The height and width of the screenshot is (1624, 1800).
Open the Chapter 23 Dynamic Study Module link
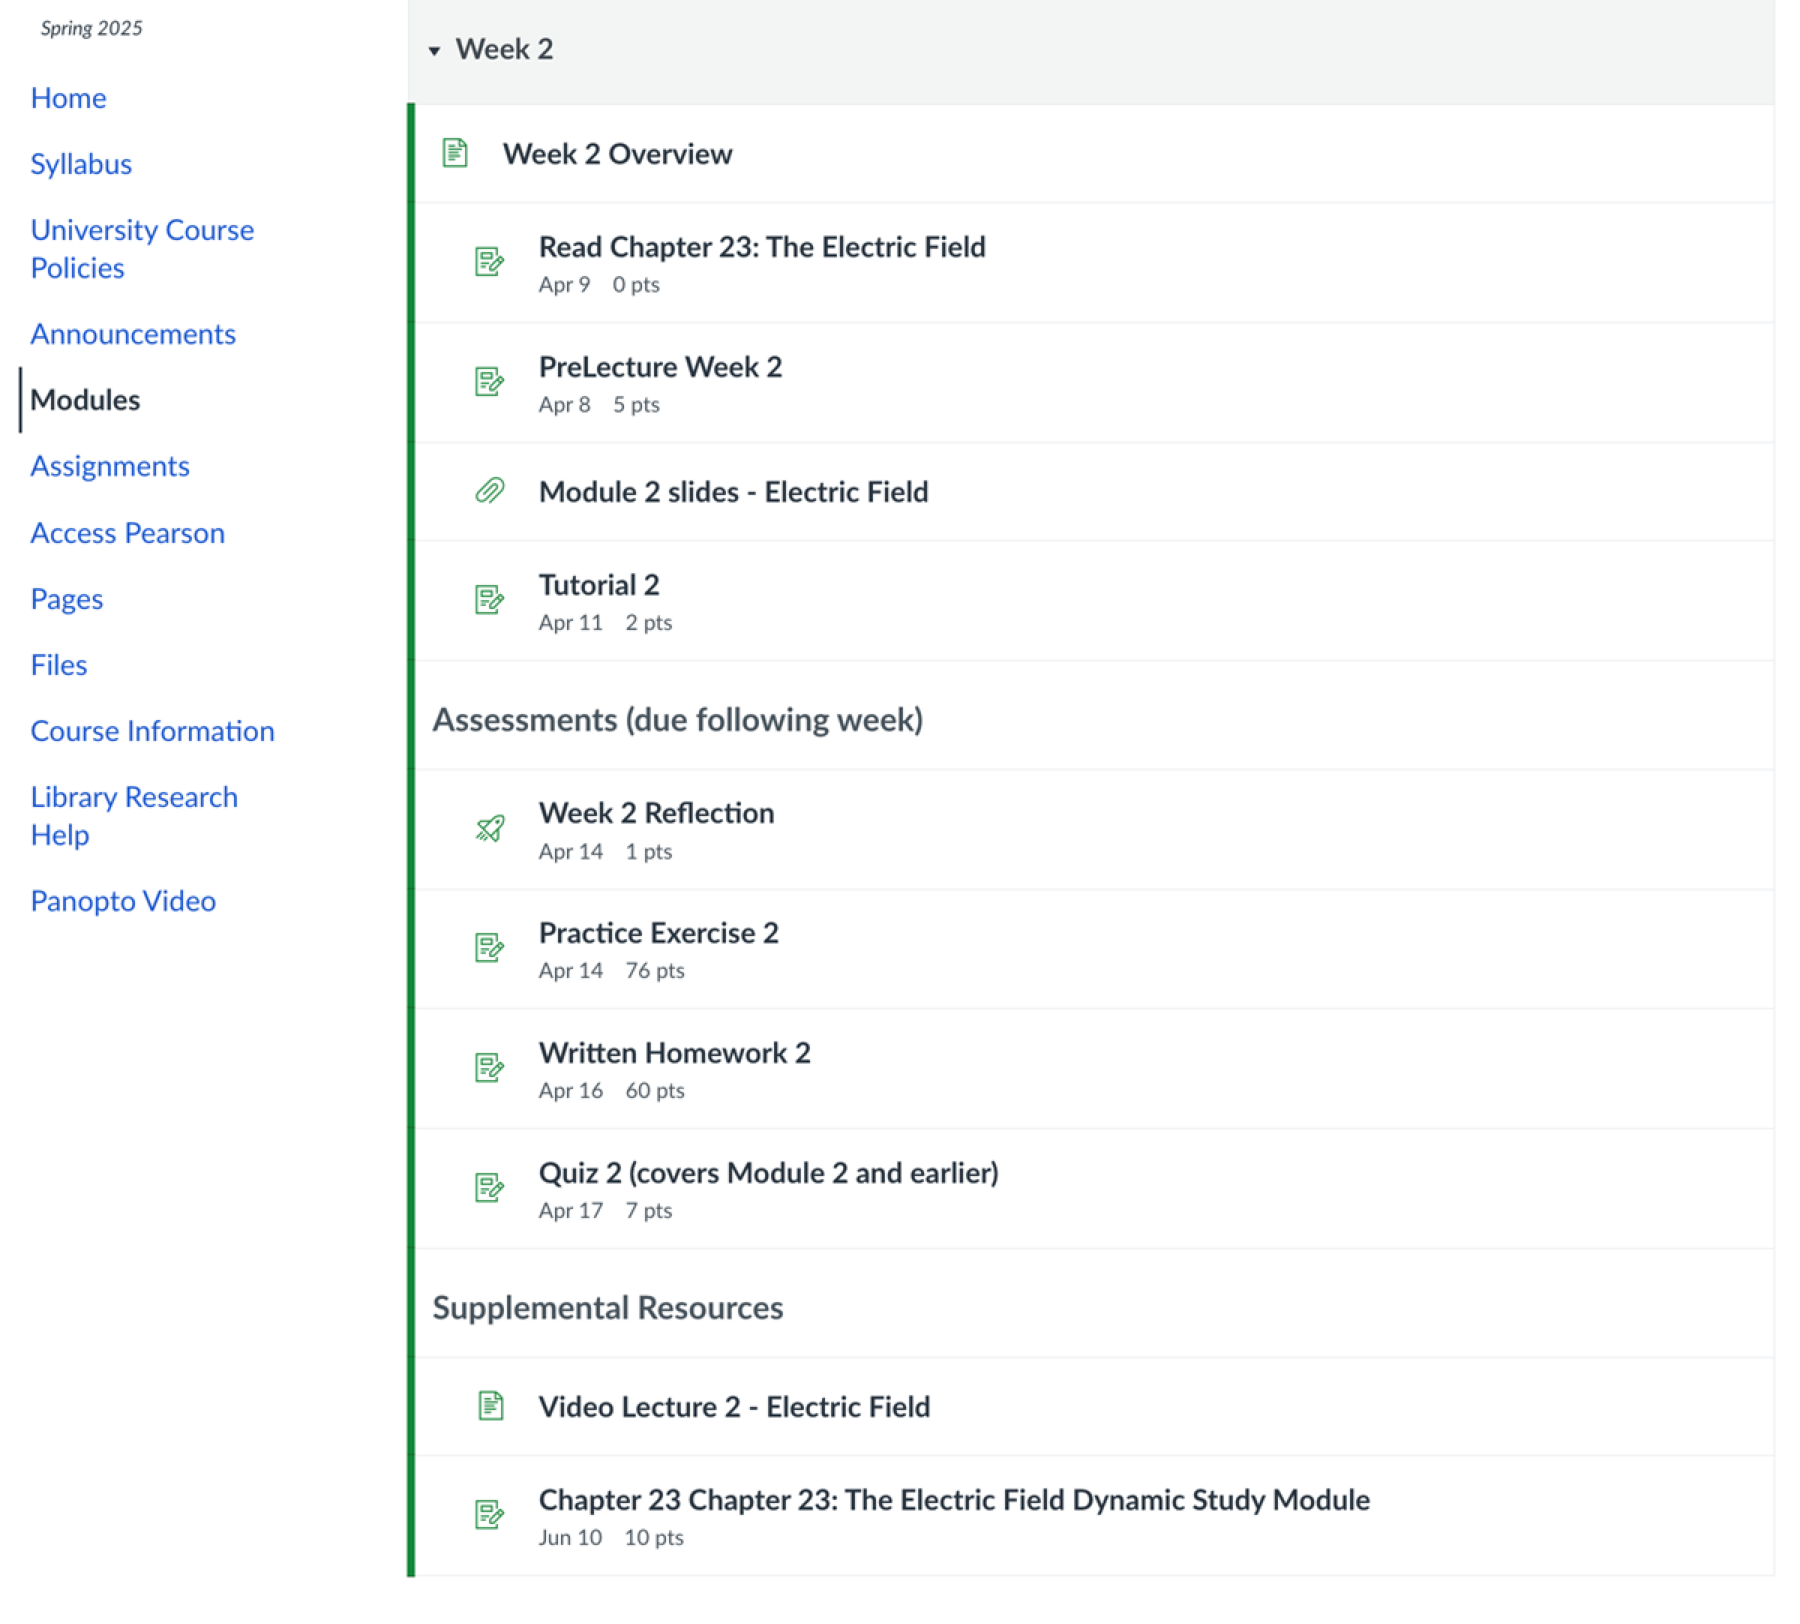(953, 1499)
